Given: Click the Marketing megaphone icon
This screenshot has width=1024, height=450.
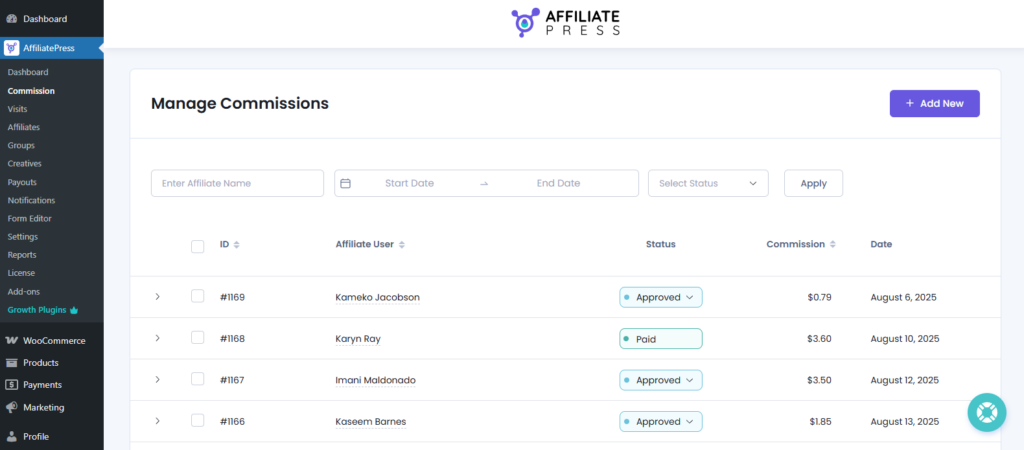Looking at the screenshot, I should pos(11,407).
